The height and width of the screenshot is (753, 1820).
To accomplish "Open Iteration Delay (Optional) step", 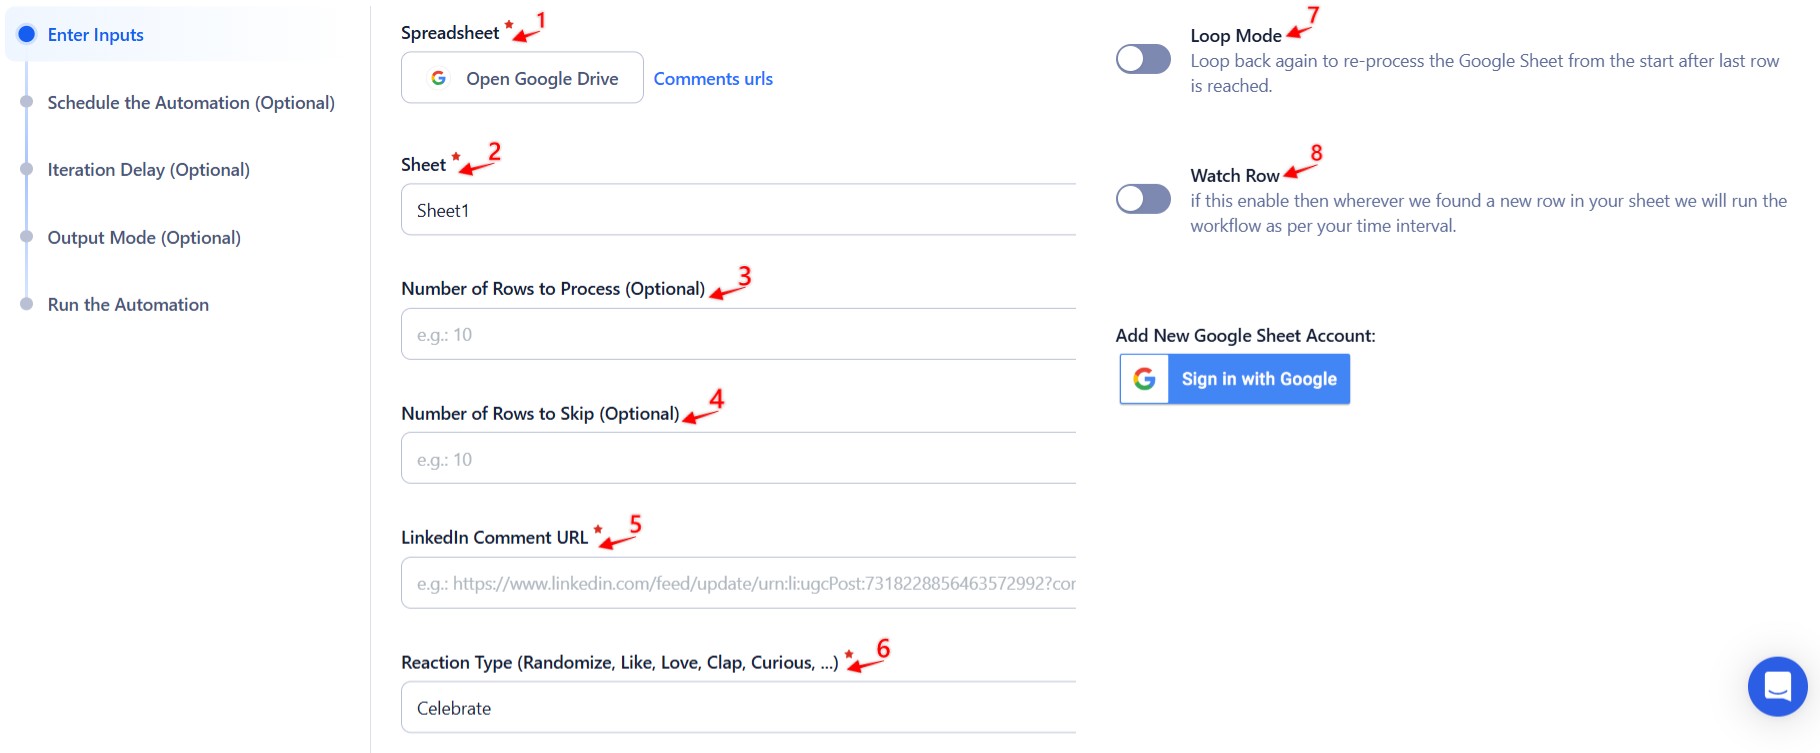I will pyautogui.click(x=149, y=170).
